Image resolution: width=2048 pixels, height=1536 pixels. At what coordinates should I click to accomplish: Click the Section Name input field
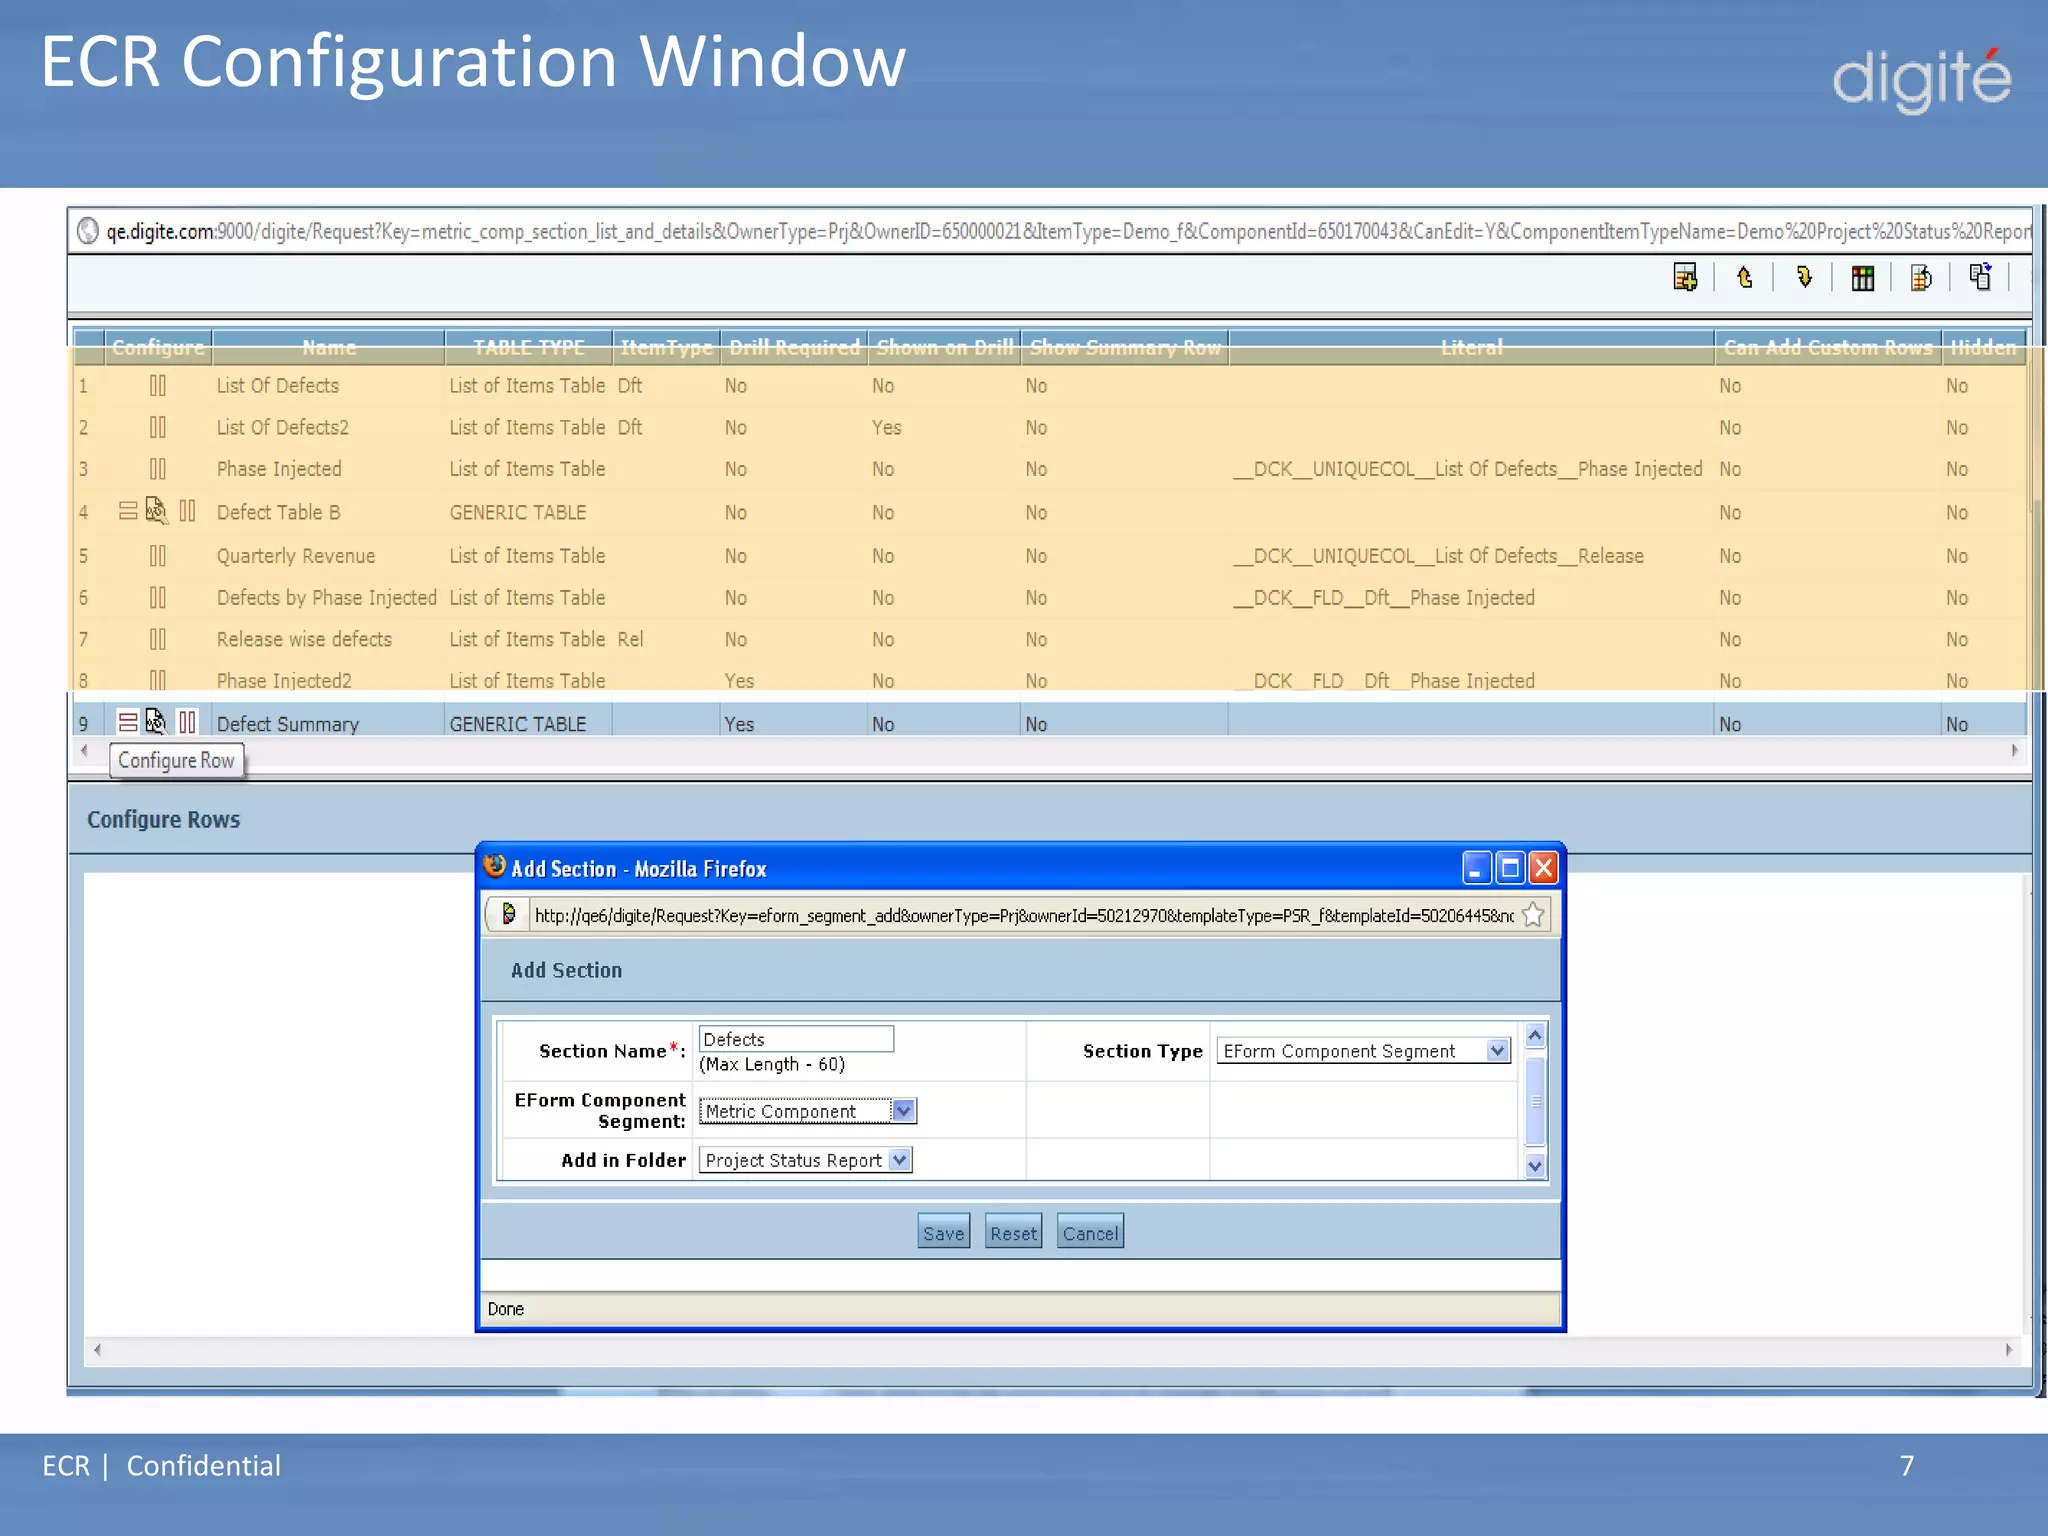pos(796,1039)
